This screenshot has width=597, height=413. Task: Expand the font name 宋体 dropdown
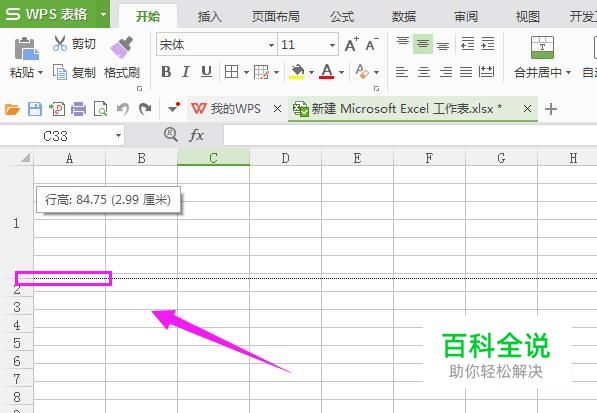271,45
